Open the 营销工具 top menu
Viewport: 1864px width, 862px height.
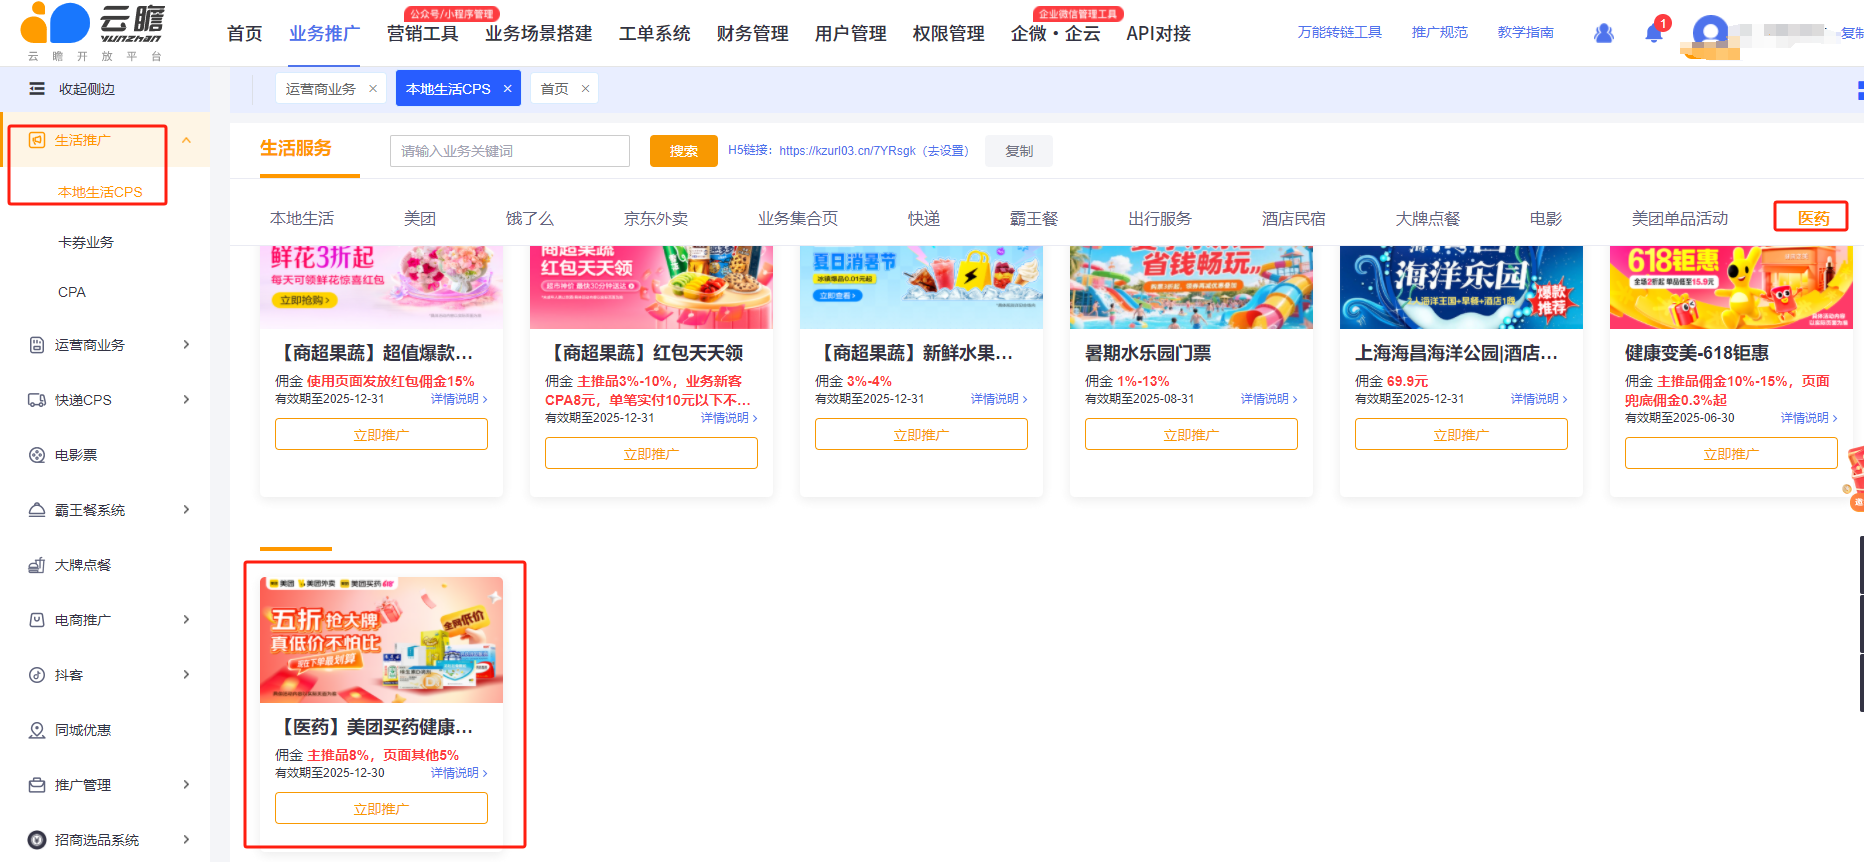(x=422, y=34)
